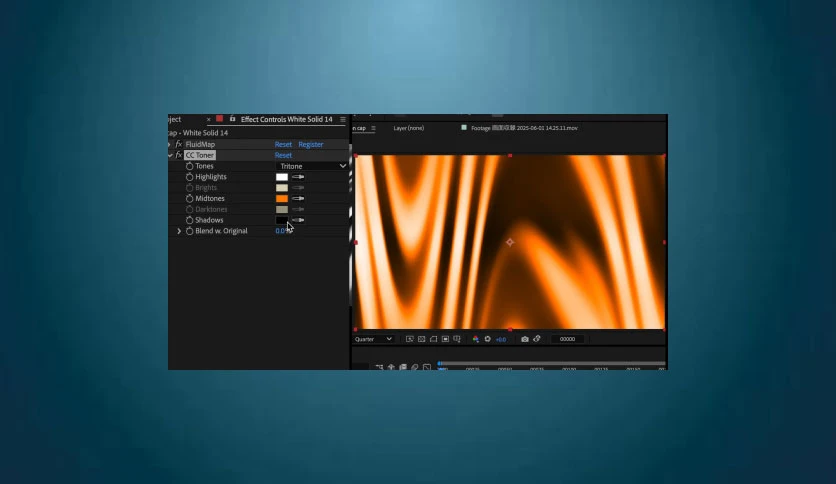Open the Composition panel menu icon
Viewport: 836px width, 484px height.
(x=373, y=128)
